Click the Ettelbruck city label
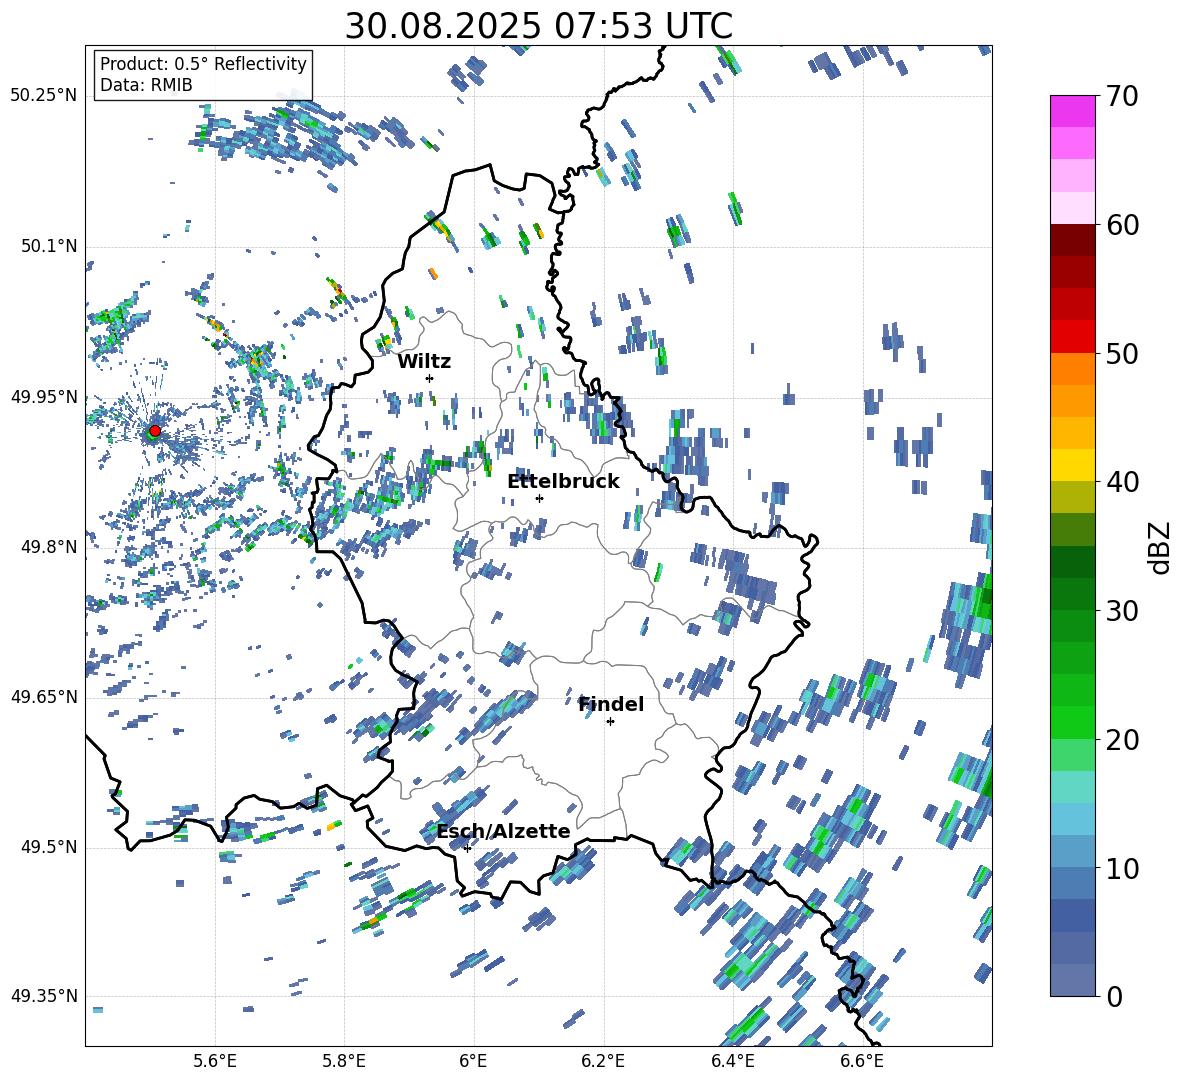1184x1081 pixels. click(x=563, y=482)
